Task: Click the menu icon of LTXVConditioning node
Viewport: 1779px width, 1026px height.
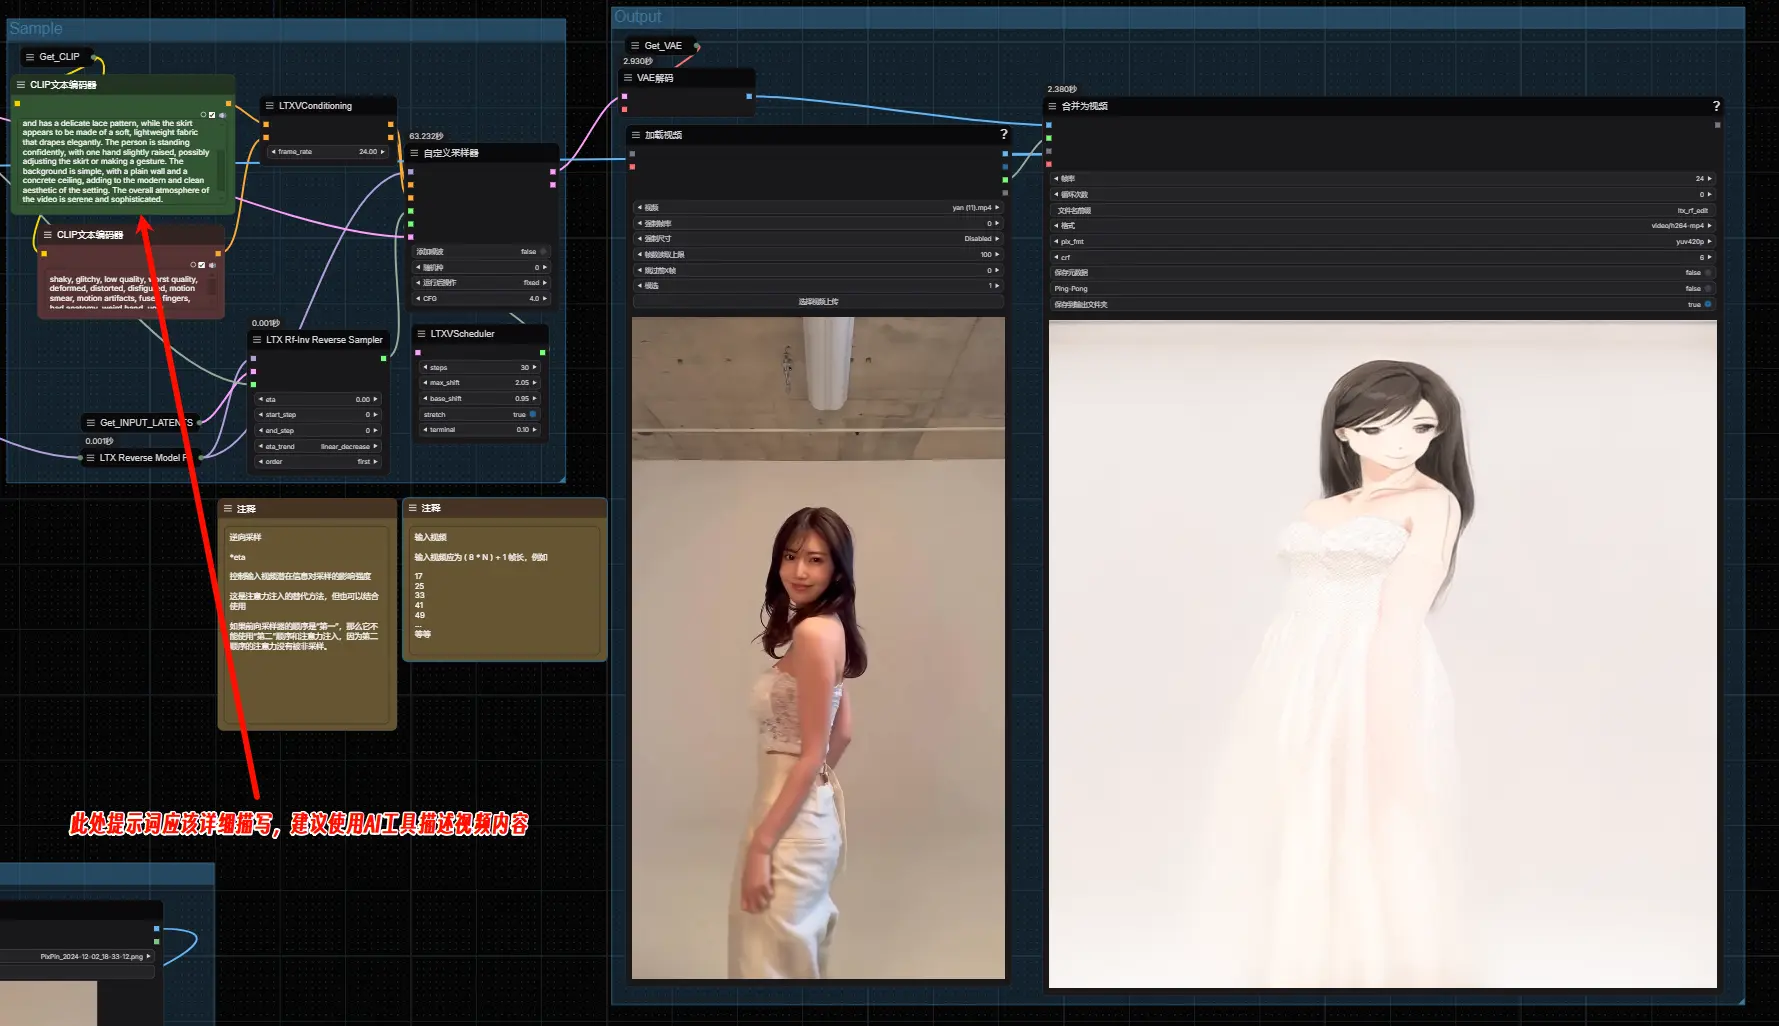Action: (x=269, y=105)
